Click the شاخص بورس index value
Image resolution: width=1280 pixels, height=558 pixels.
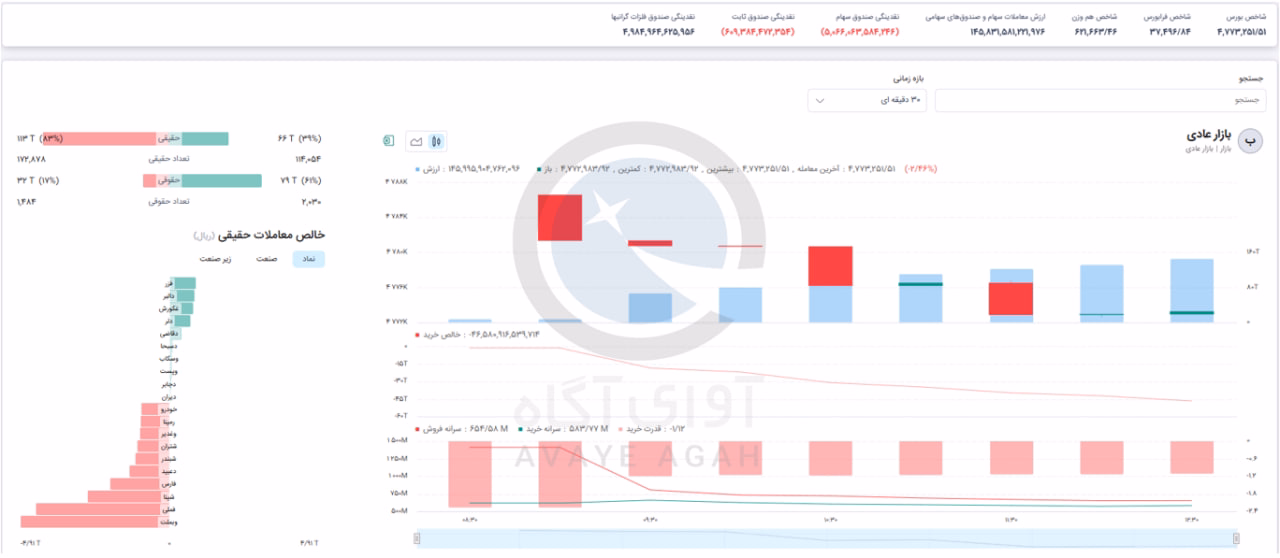tap(1241, 32)
